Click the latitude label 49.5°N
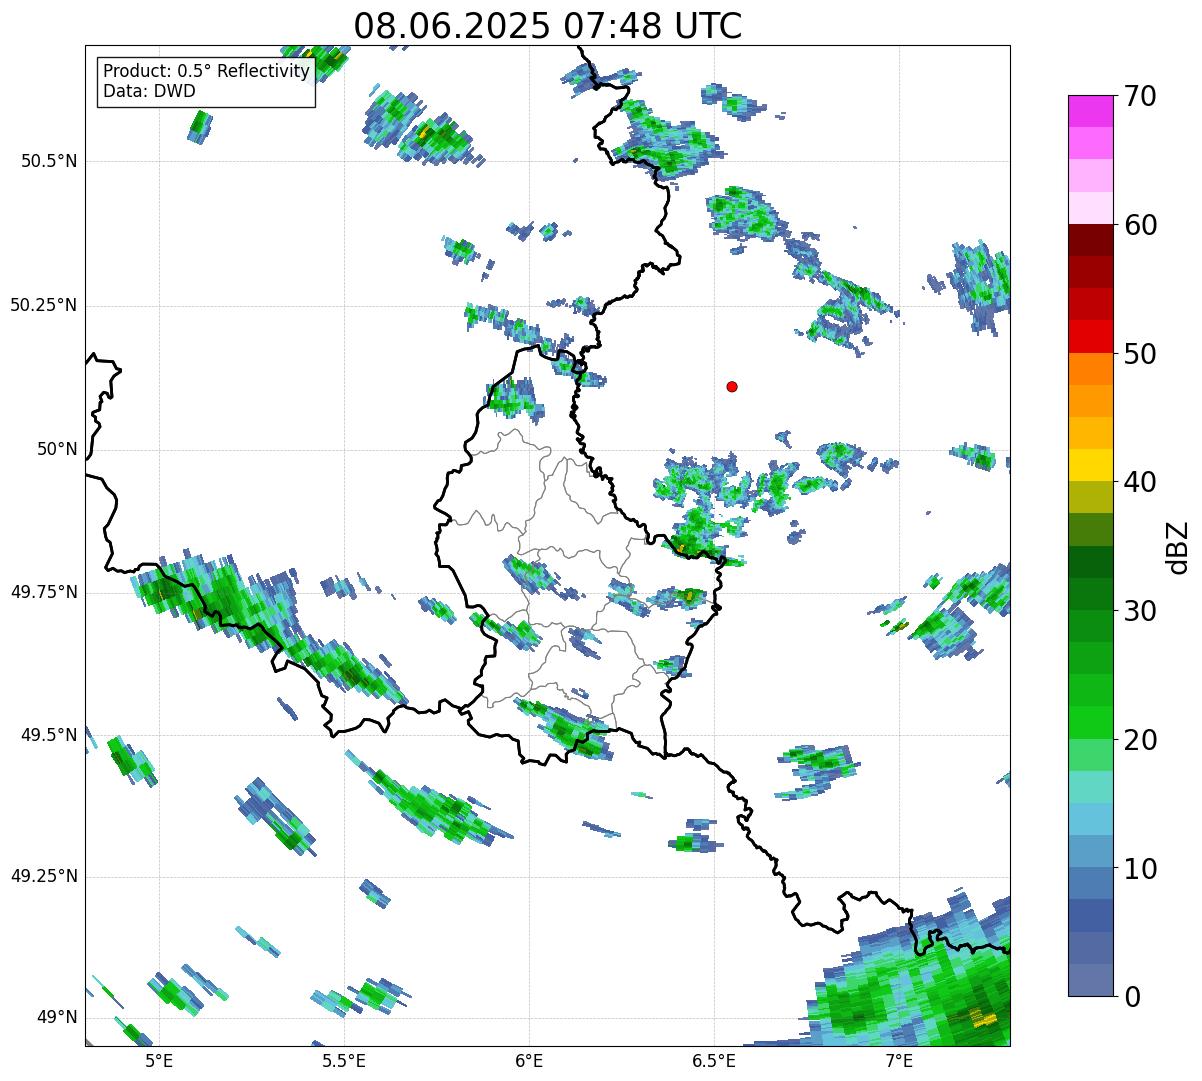 pyautogui.click(x=49, y=735)
